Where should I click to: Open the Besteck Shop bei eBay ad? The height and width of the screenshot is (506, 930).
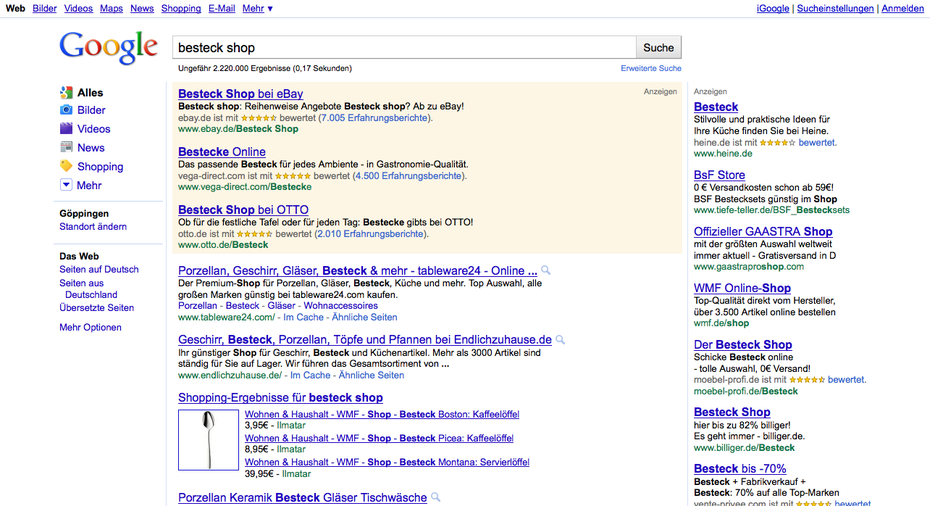pyautogui.click(x=240, y=94)
